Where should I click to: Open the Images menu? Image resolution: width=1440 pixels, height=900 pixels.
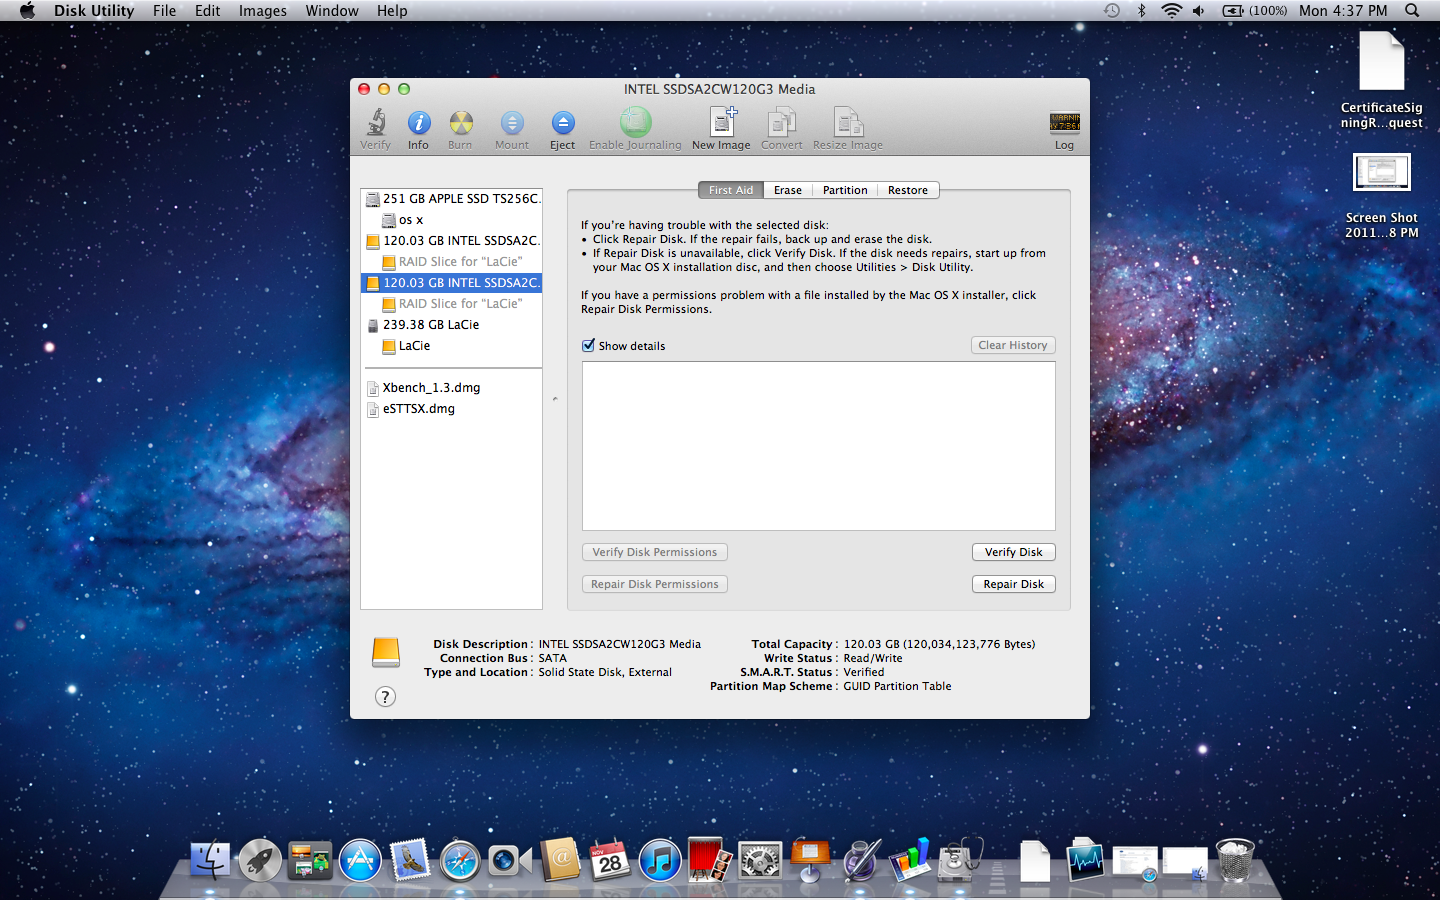[263, 11]
